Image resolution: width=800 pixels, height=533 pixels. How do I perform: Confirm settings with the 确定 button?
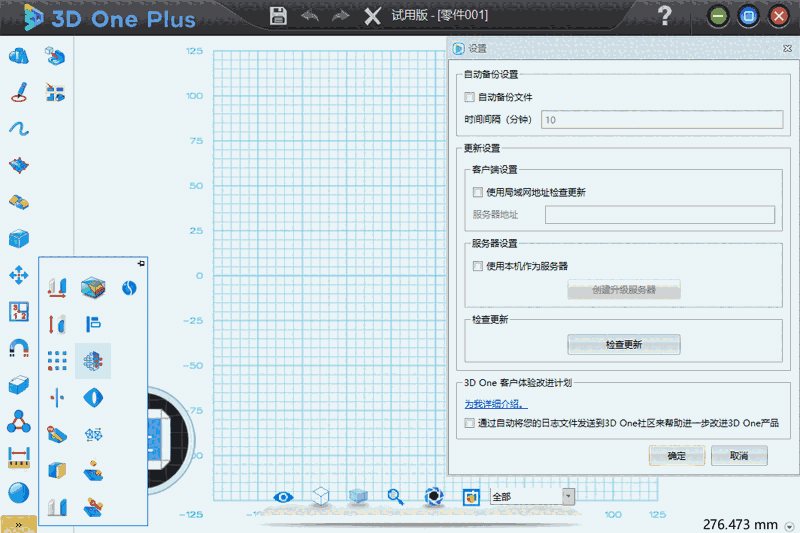pos(677,455)
